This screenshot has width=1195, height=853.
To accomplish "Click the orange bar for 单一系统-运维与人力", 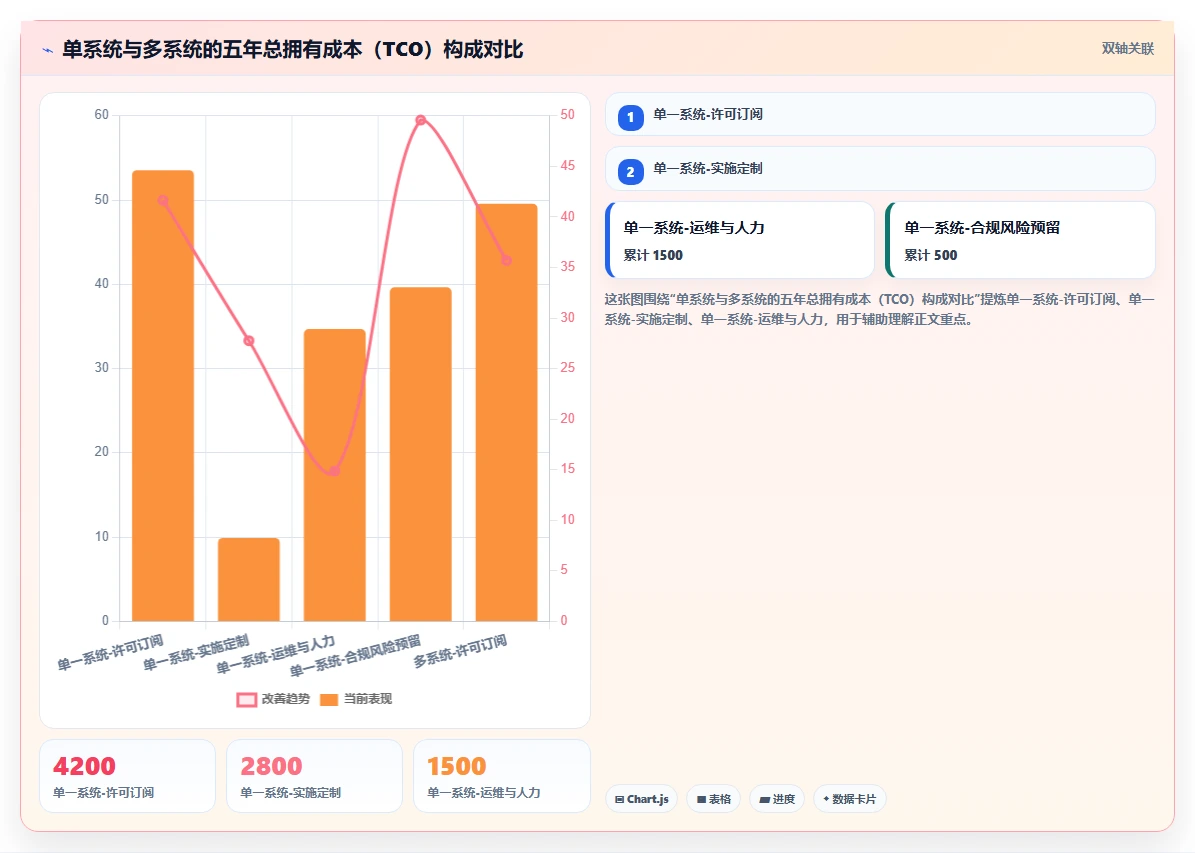I will pyautogui.click(x=335, y=475).
